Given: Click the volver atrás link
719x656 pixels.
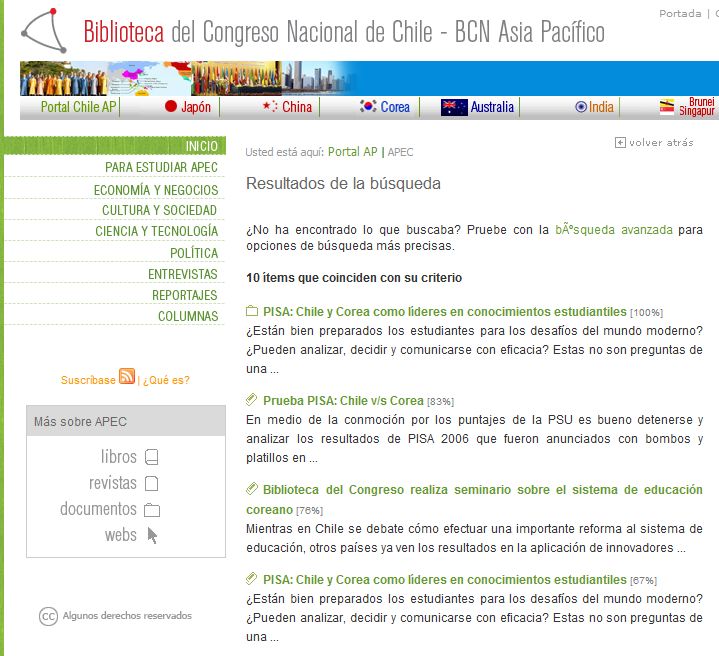Looking at the screenshot, I should [661, 143].
